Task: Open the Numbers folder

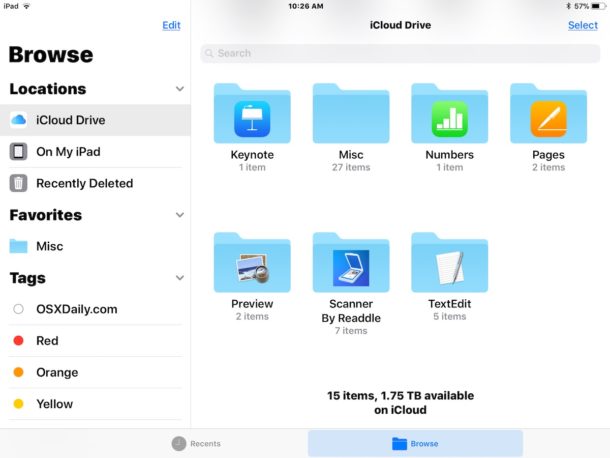Action: (x=449, y=113)
